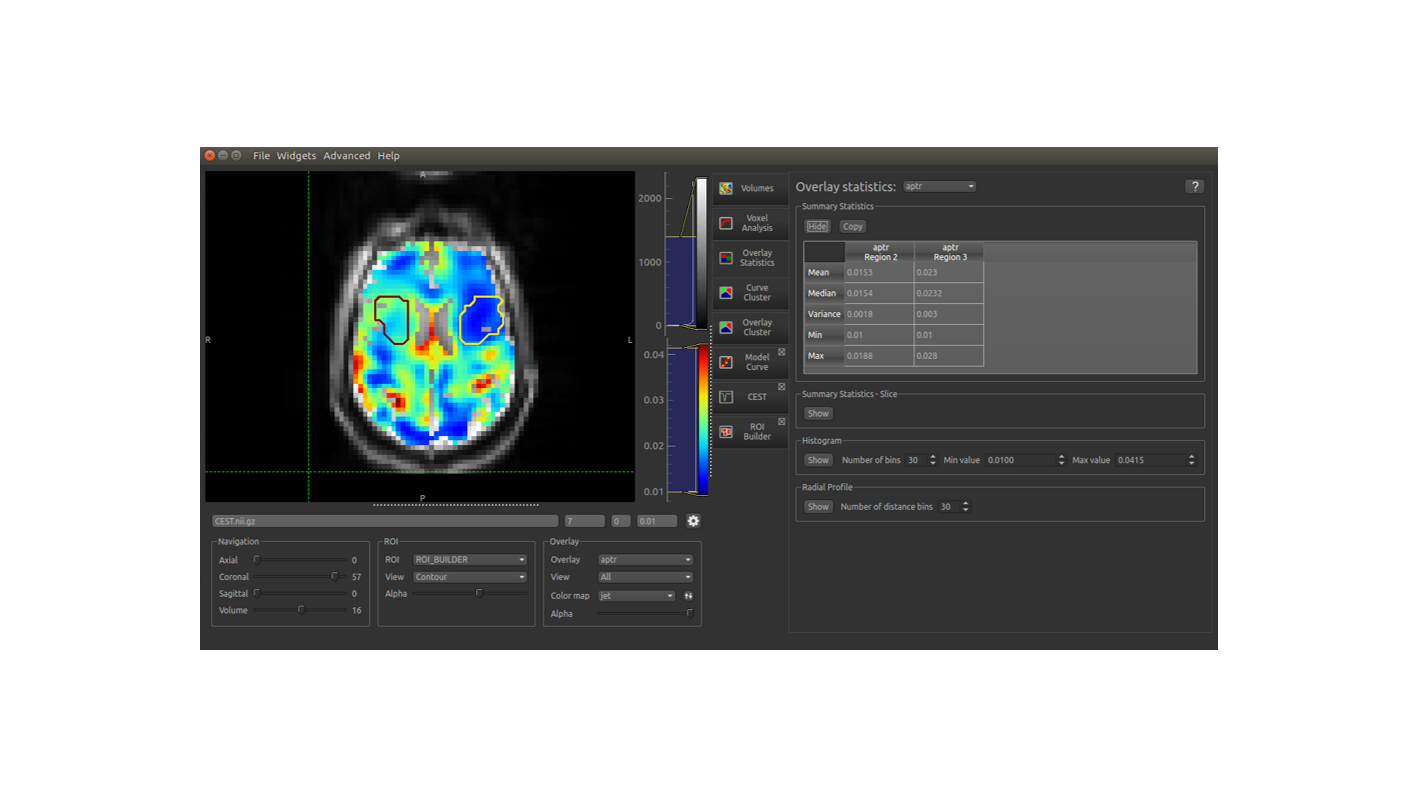Open the Model Curve widget
This screenshot has width=1422, height=787.
[x=749, y=362]
